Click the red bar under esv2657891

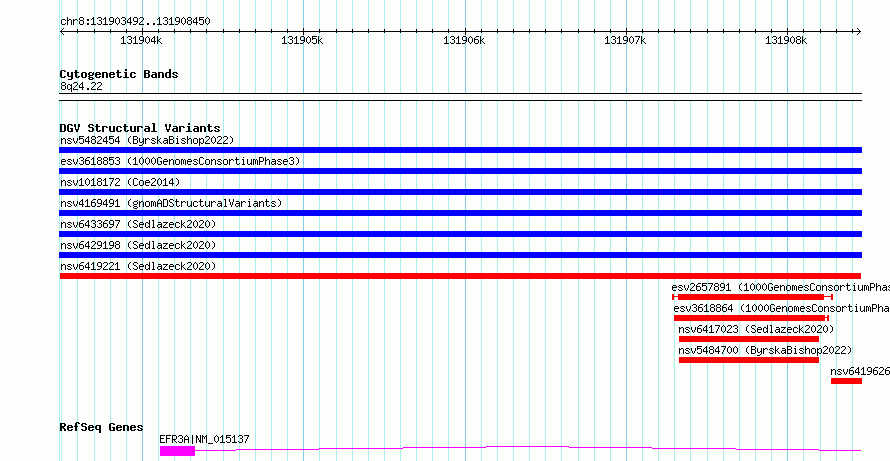click(751, 297)
